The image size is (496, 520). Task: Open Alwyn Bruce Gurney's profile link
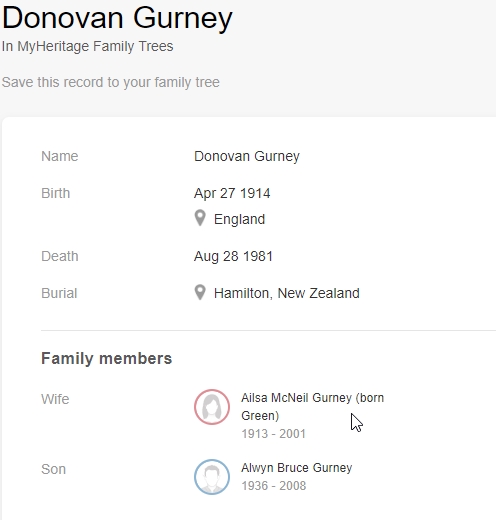[297, 468]
